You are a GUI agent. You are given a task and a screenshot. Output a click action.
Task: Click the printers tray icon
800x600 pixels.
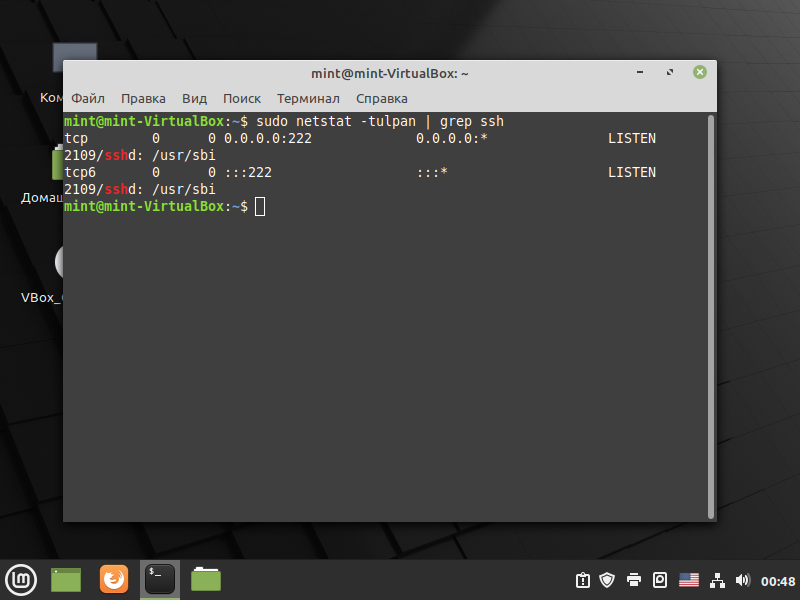click(634, 580)
